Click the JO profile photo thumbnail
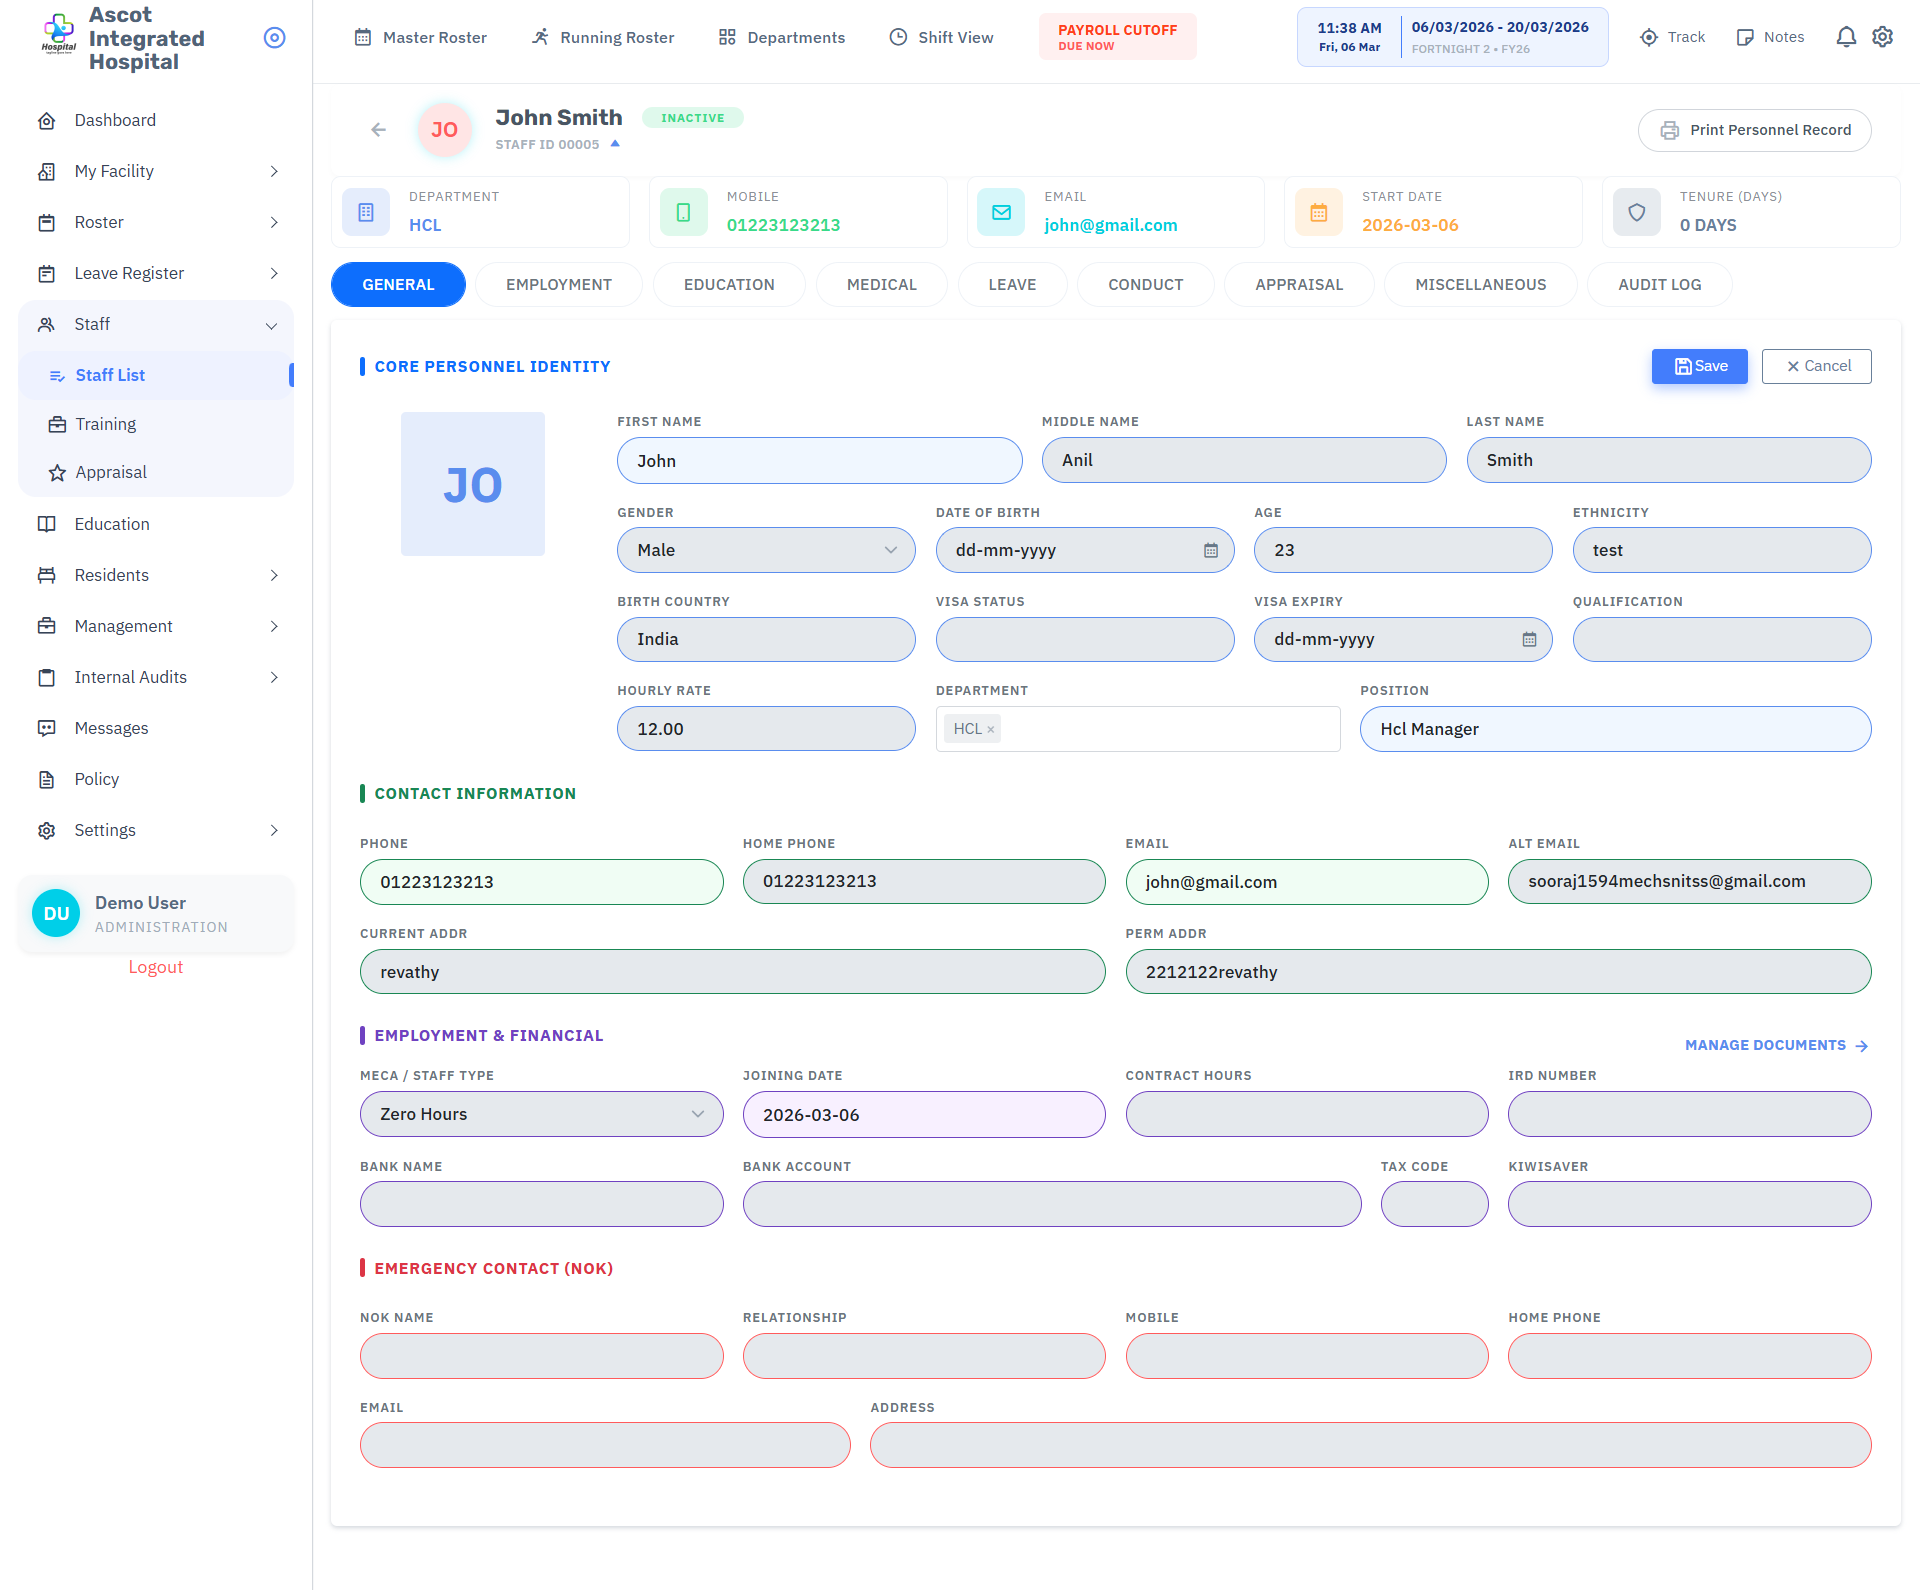1920x1590 pixels. click(472, 485)
